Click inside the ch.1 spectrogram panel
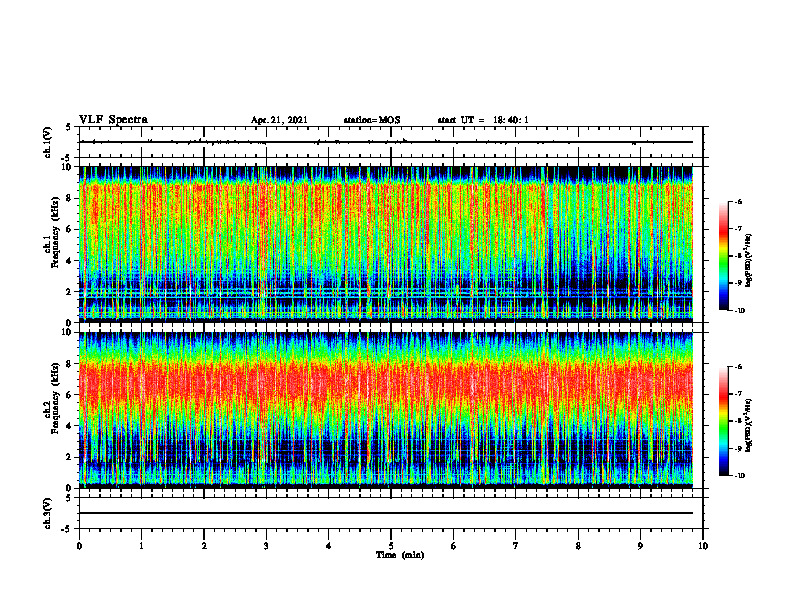This screenshot has width=792, height=612. [386, 244]
